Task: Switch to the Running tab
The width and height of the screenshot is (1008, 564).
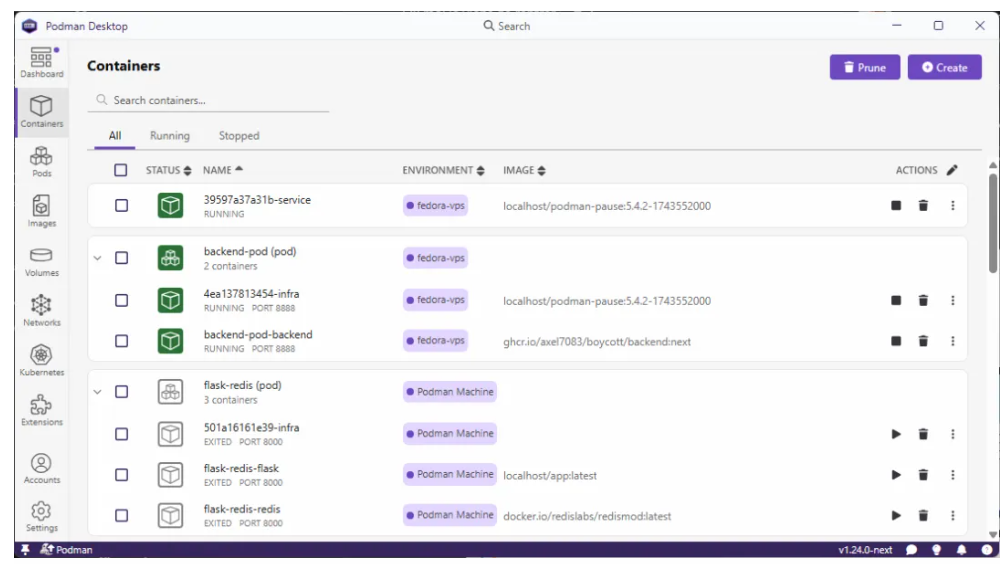Action: click(x=170, y=136)
